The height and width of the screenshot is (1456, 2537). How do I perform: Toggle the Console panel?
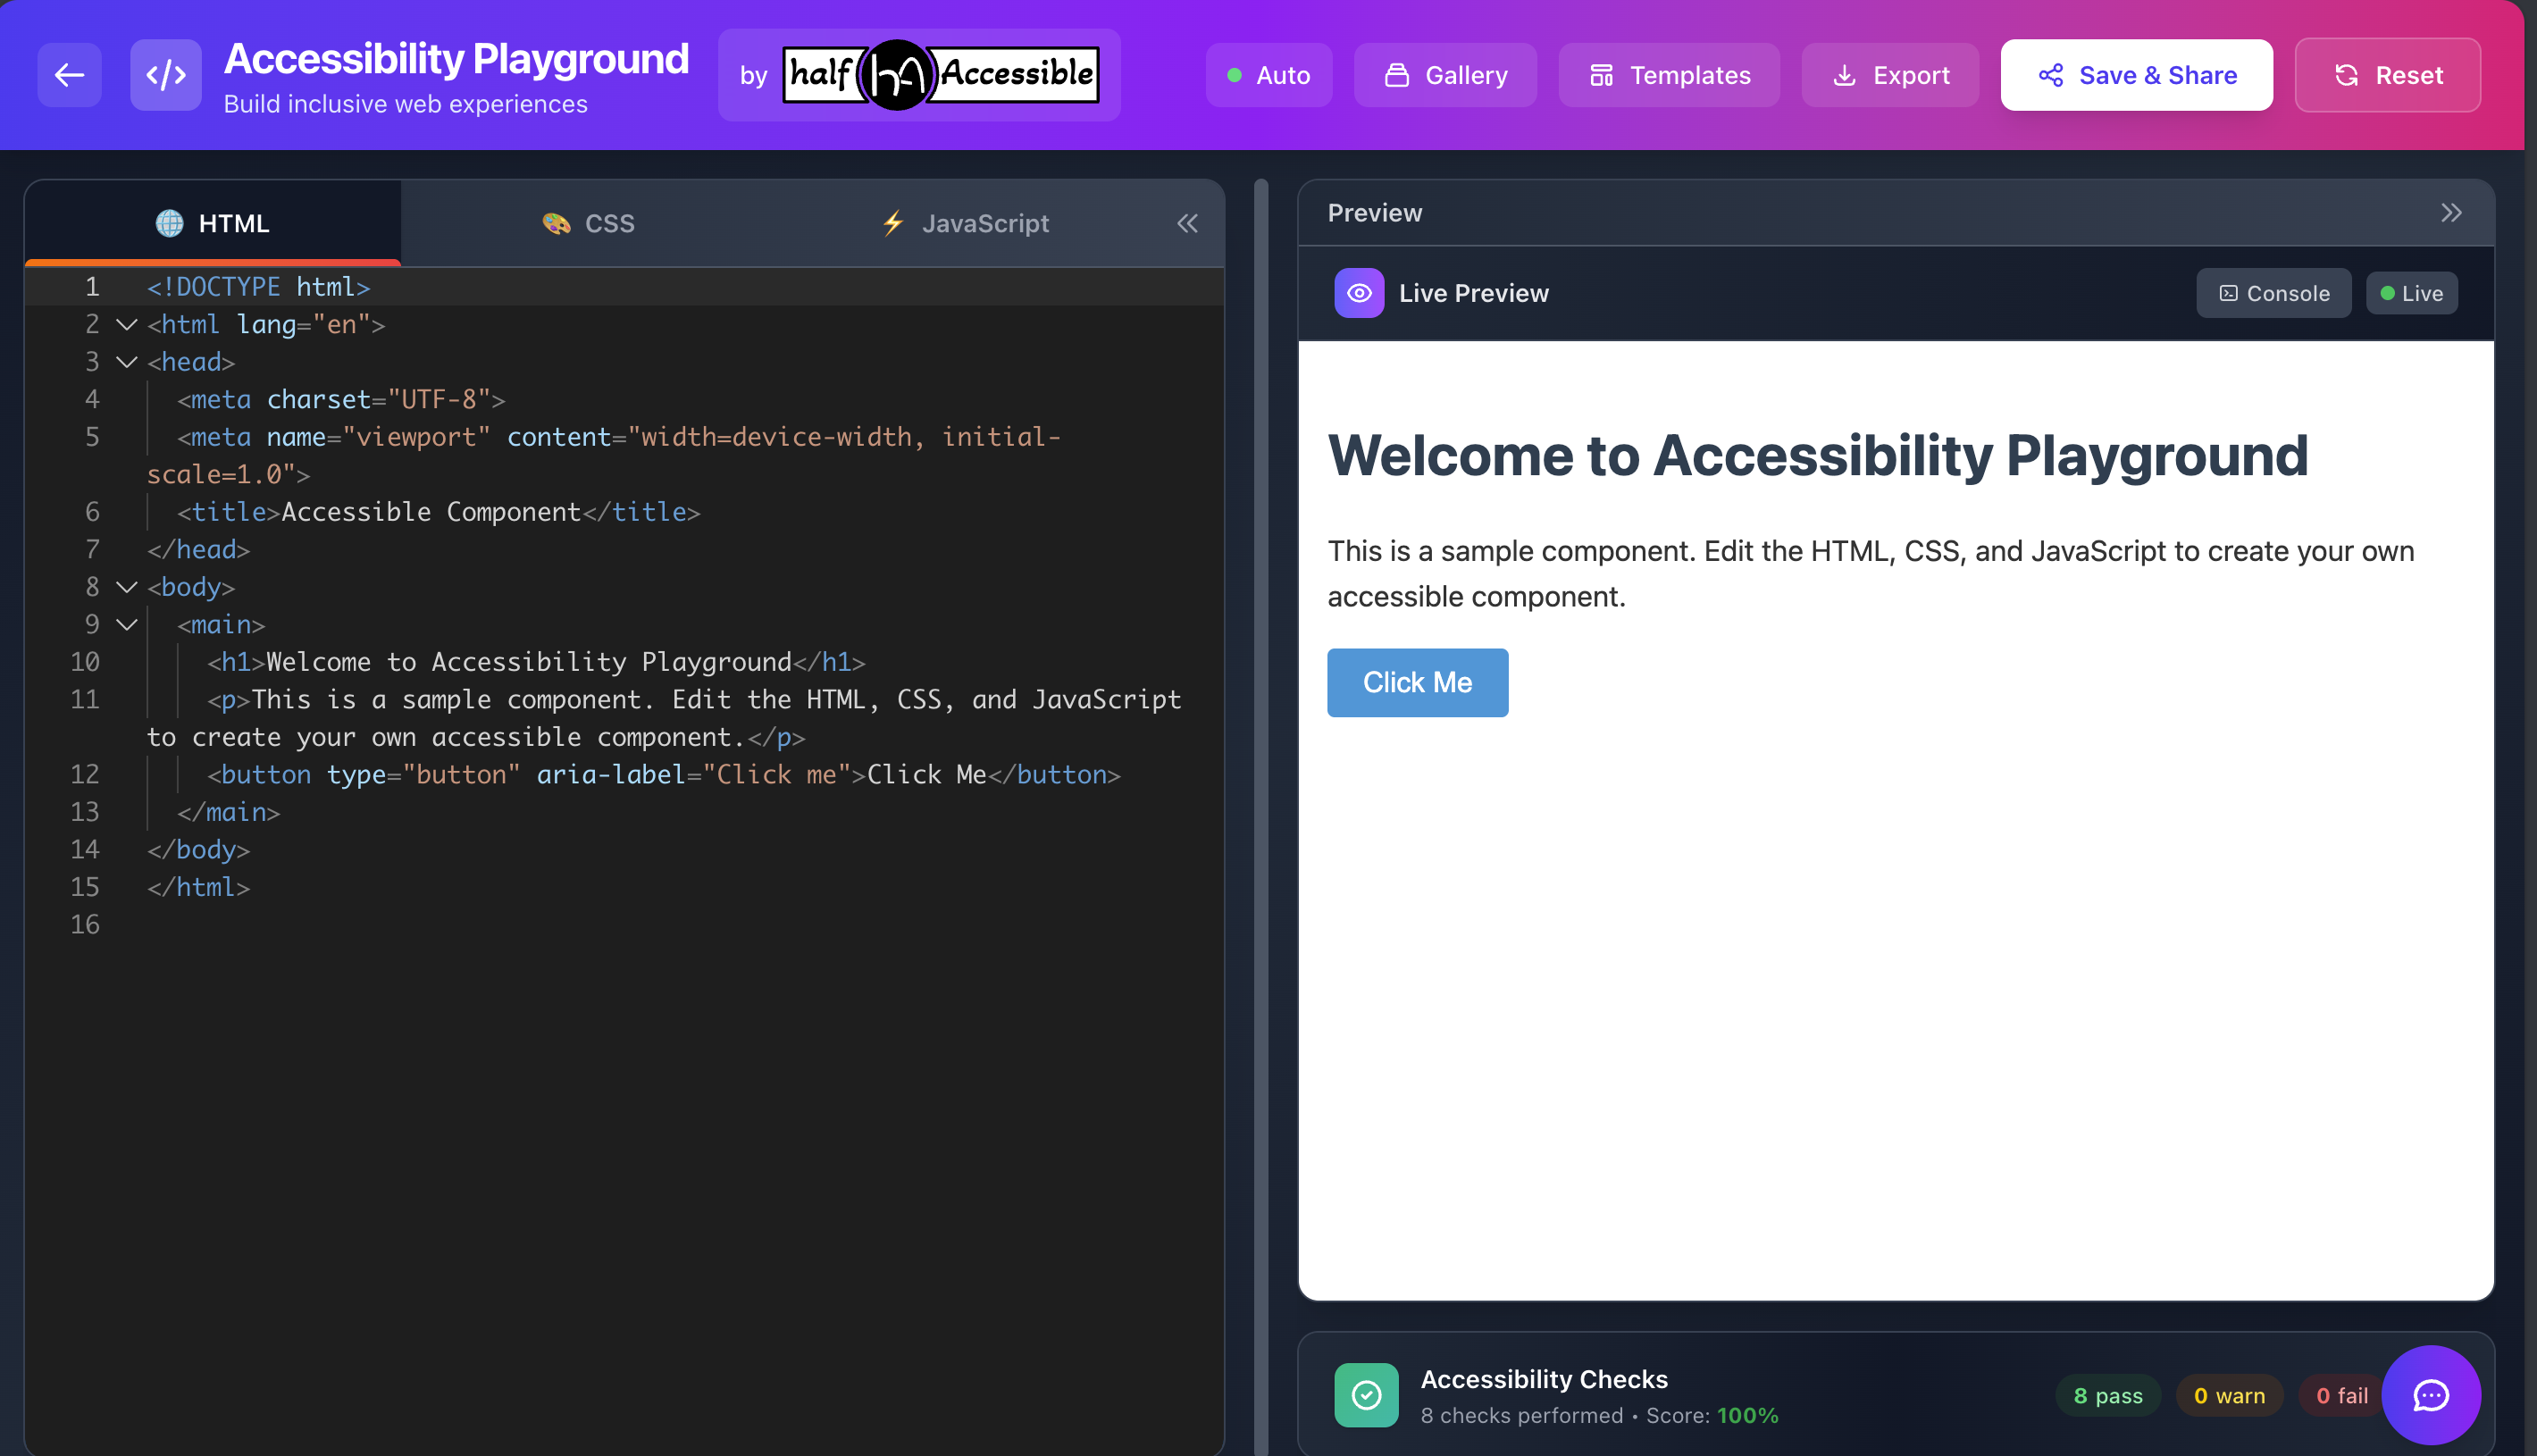point(2273,292)
